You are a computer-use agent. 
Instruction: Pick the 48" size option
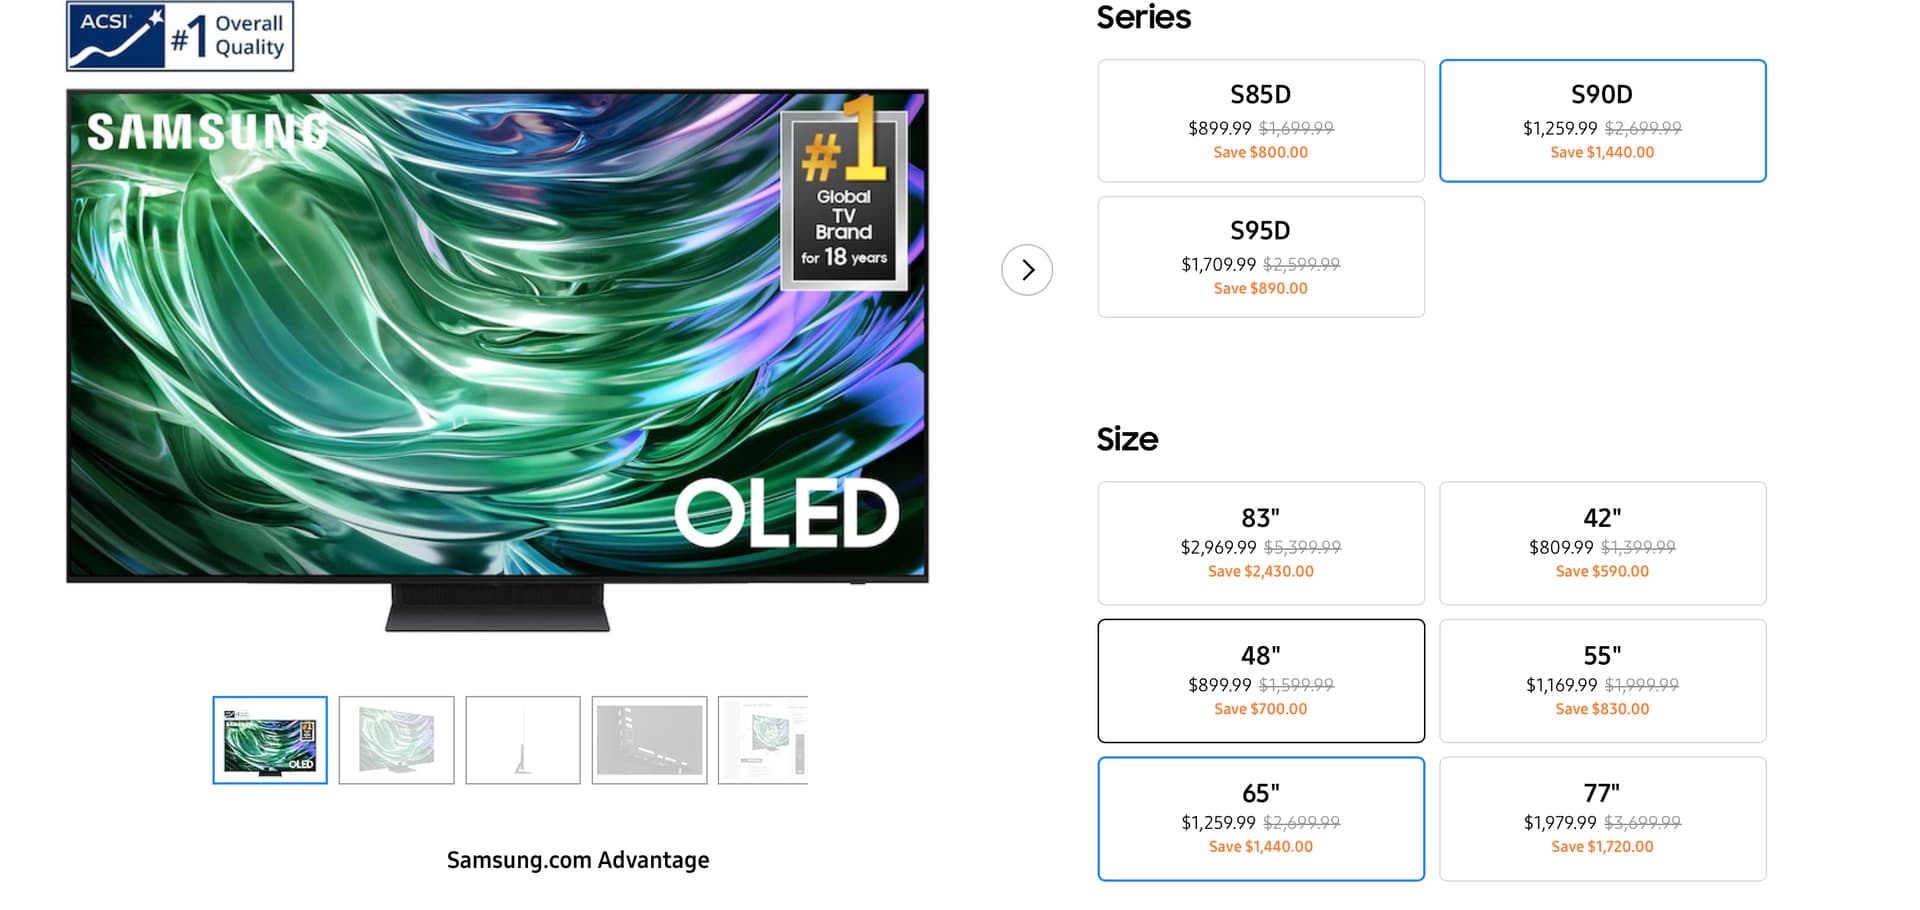tap(1260, 681)
